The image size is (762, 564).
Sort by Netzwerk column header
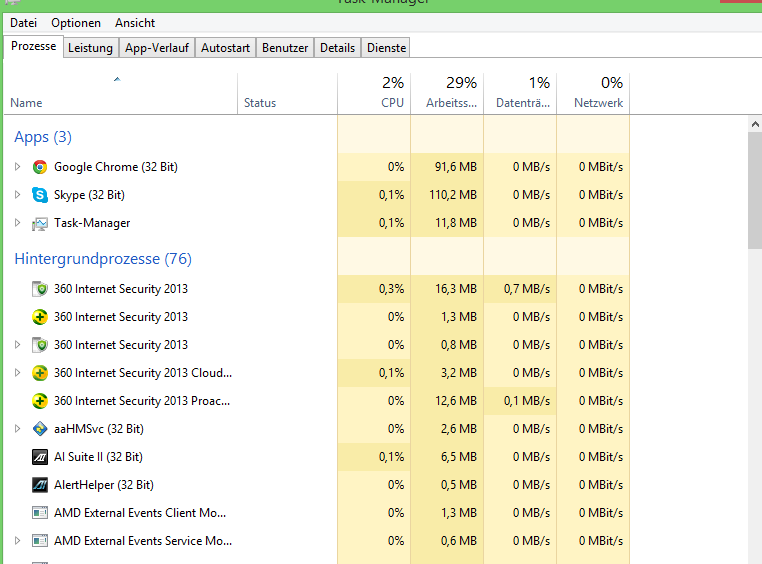593,94
